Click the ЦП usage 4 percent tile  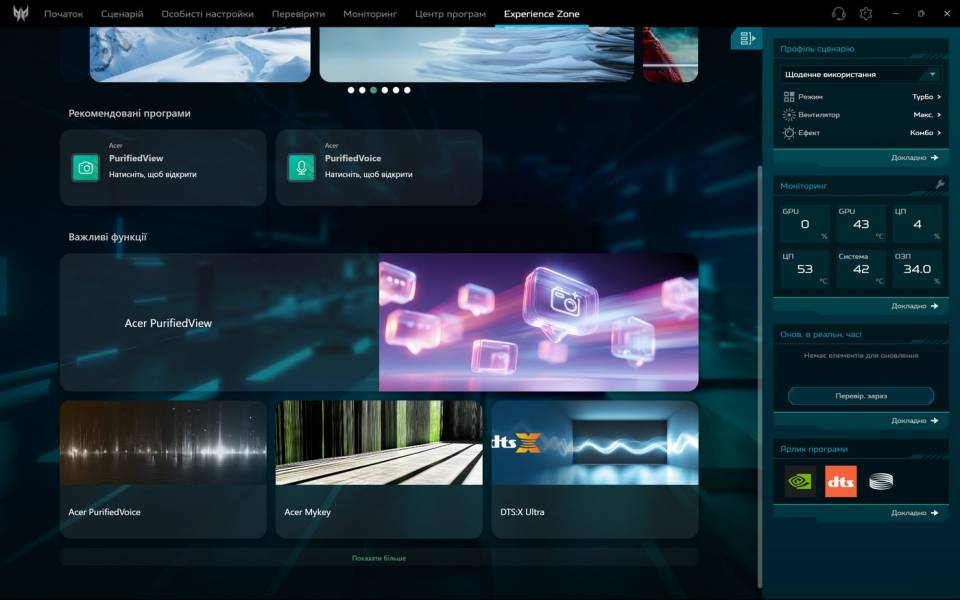(x=917, y=224)
